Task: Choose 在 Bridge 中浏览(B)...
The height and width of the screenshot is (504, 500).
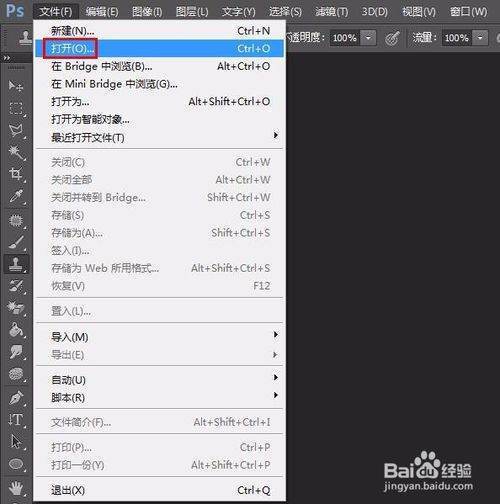Action: tap(160, 66)
